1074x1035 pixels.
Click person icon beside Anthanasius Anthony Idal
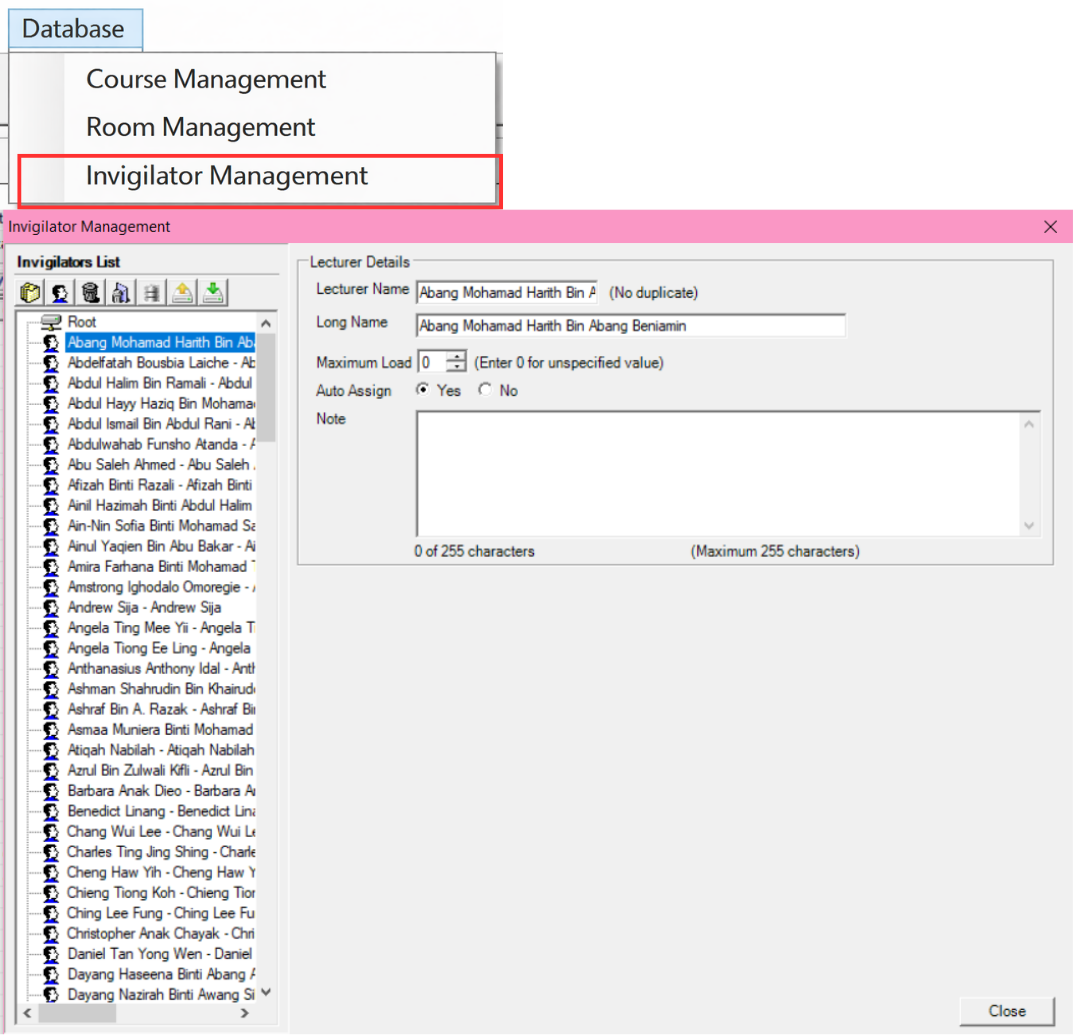click(x=51, y=669)
